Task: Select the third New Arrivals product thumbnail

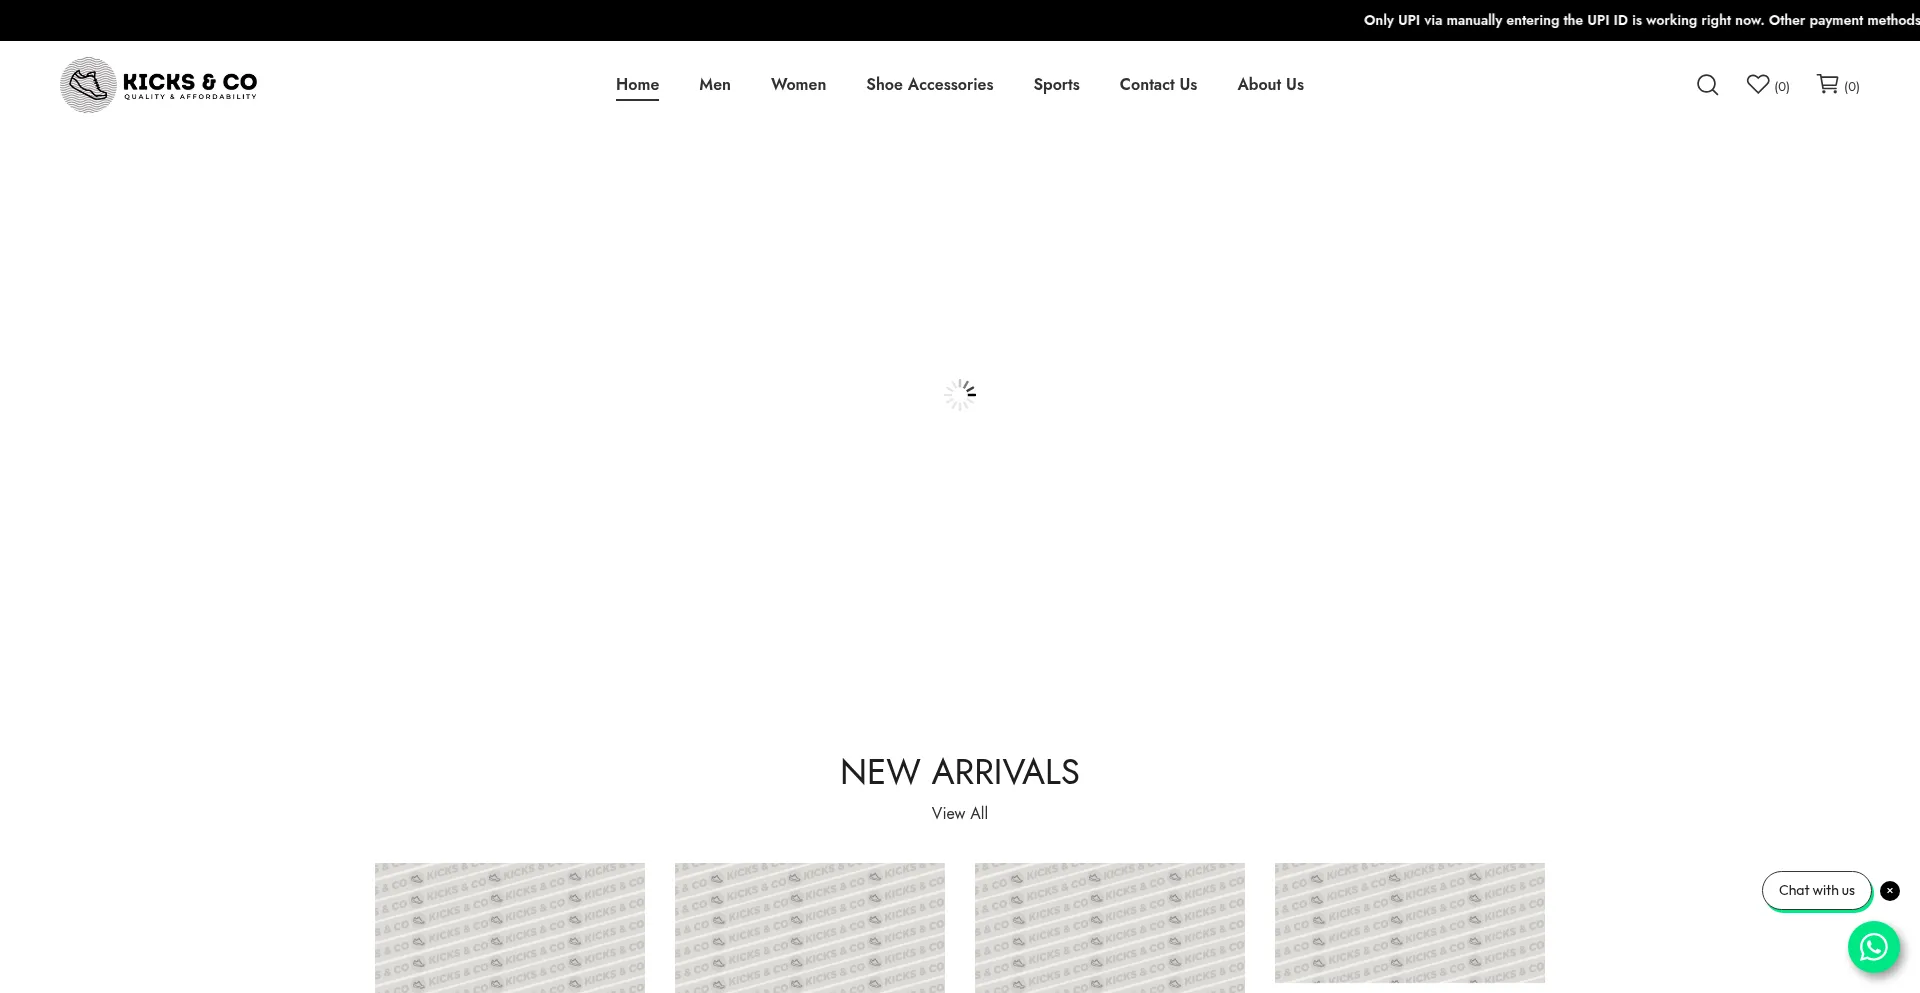Action: (1110, 928)
